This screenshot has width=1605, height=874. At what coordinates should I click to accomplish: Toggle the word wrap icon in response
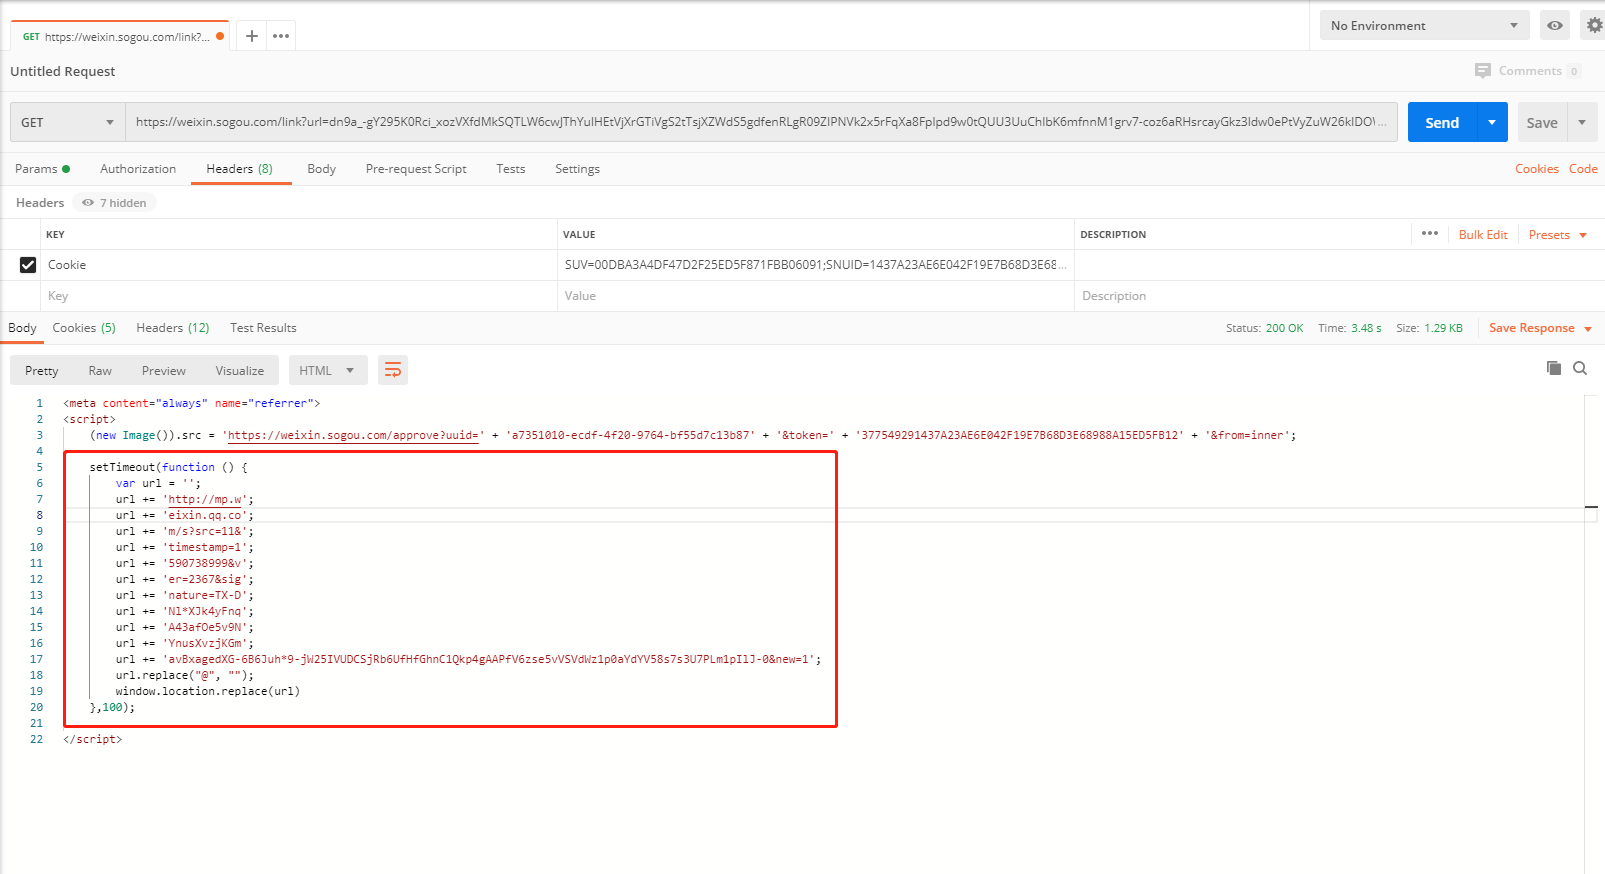(x=393, y=370)
